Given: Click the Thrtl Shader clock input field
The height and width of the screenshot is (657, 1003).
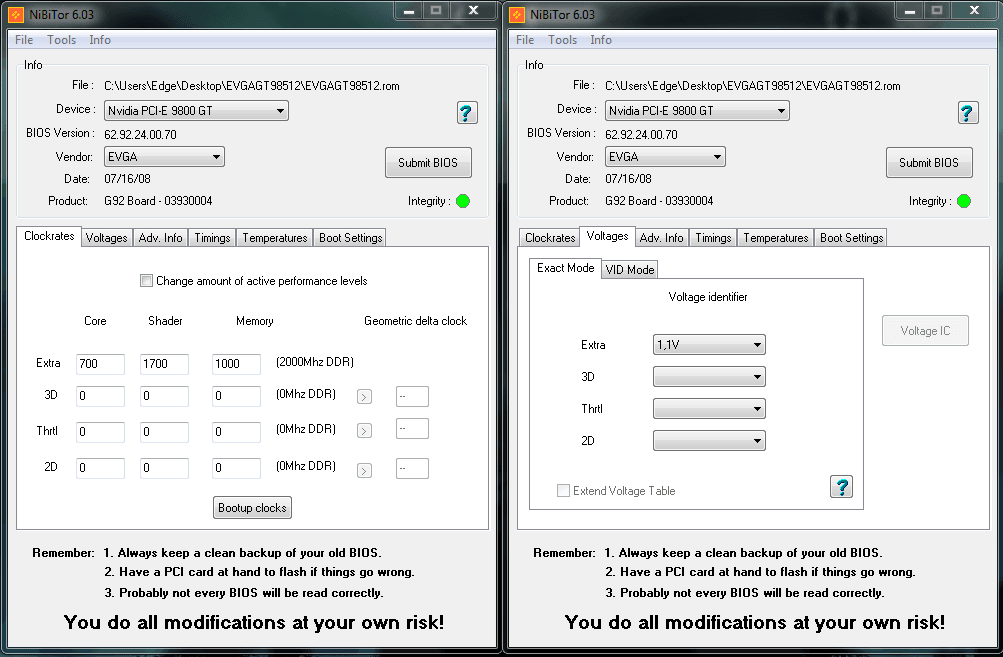Looking at the screenshot, I should pyautogui.click(x=164, y=432).
